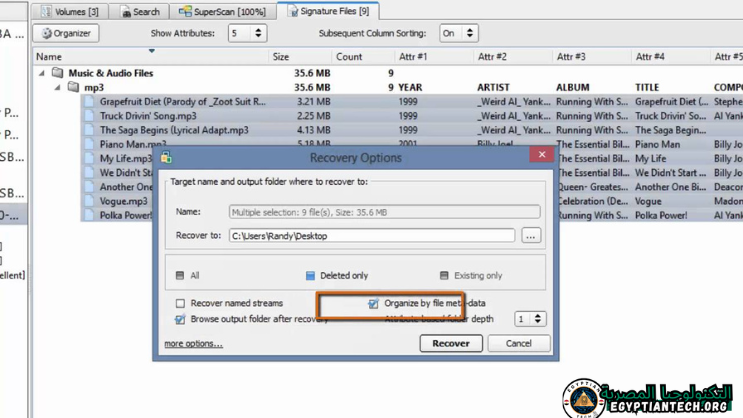Browse for output folder with ... button

click(531, 236)
